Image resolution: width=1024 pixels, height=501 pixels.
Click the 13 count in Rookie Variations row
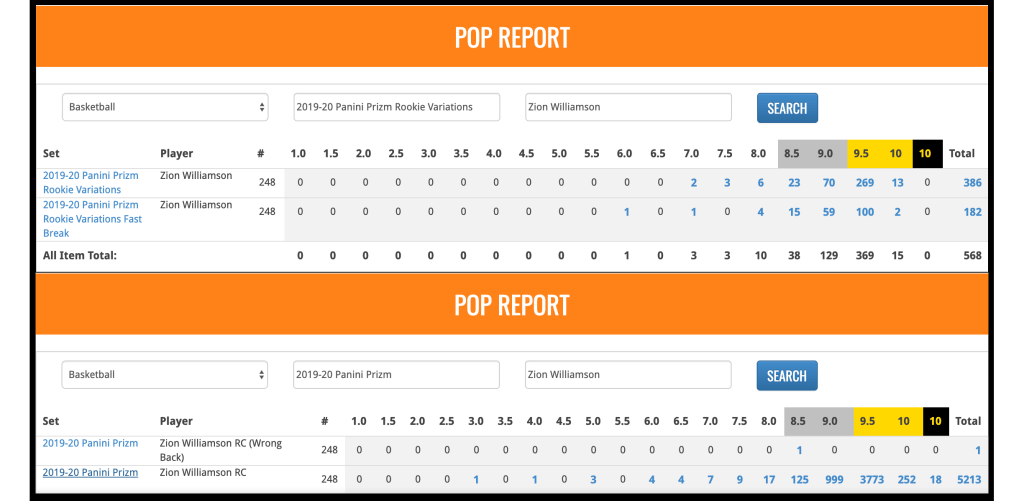[x=898, y=183]
